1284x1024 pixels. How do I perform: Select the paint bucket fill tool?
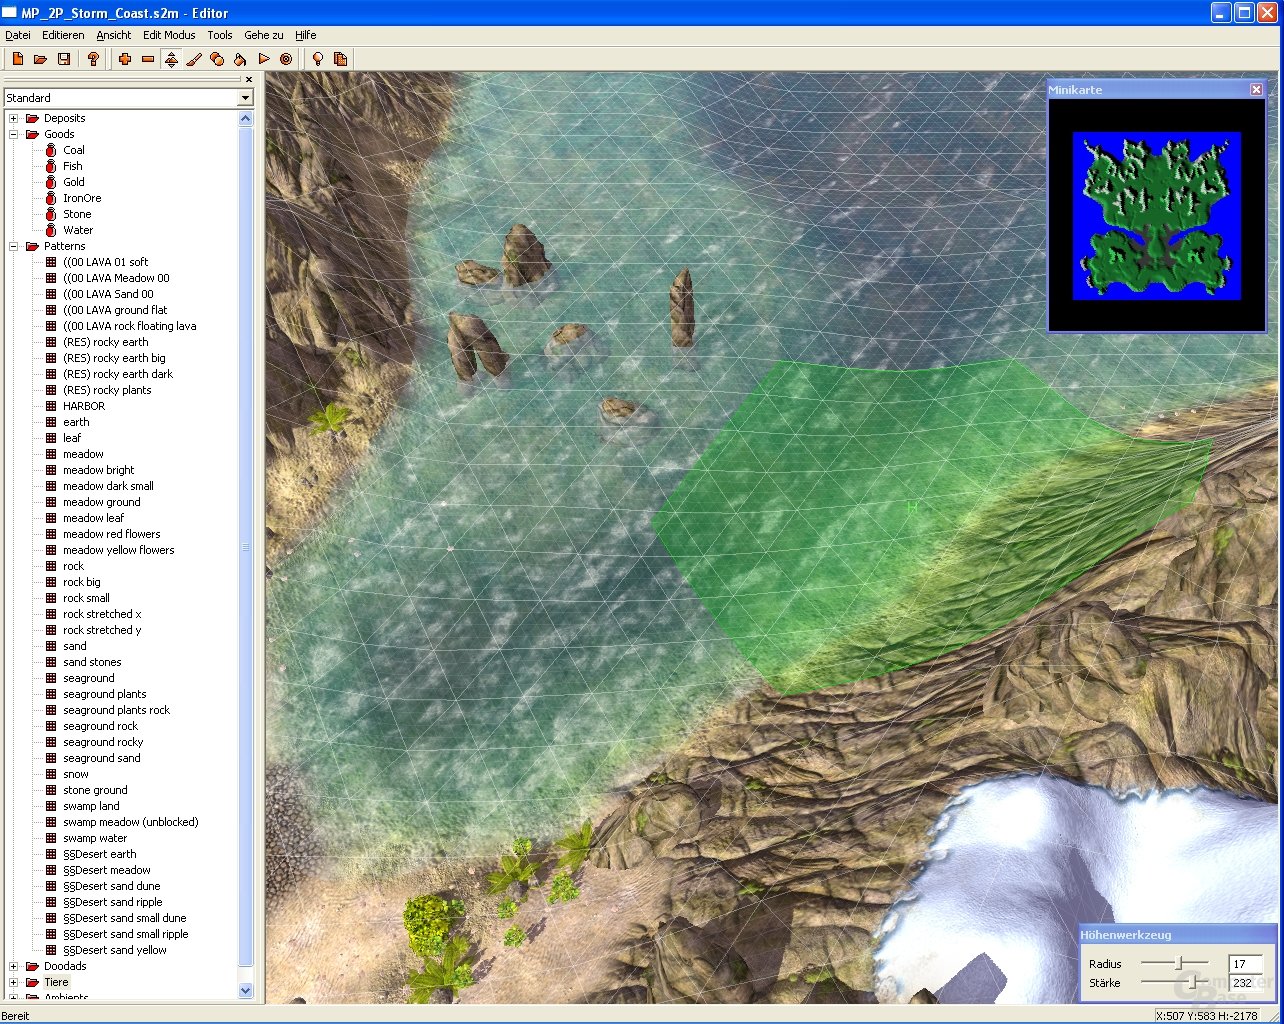(x=240, y=59)
